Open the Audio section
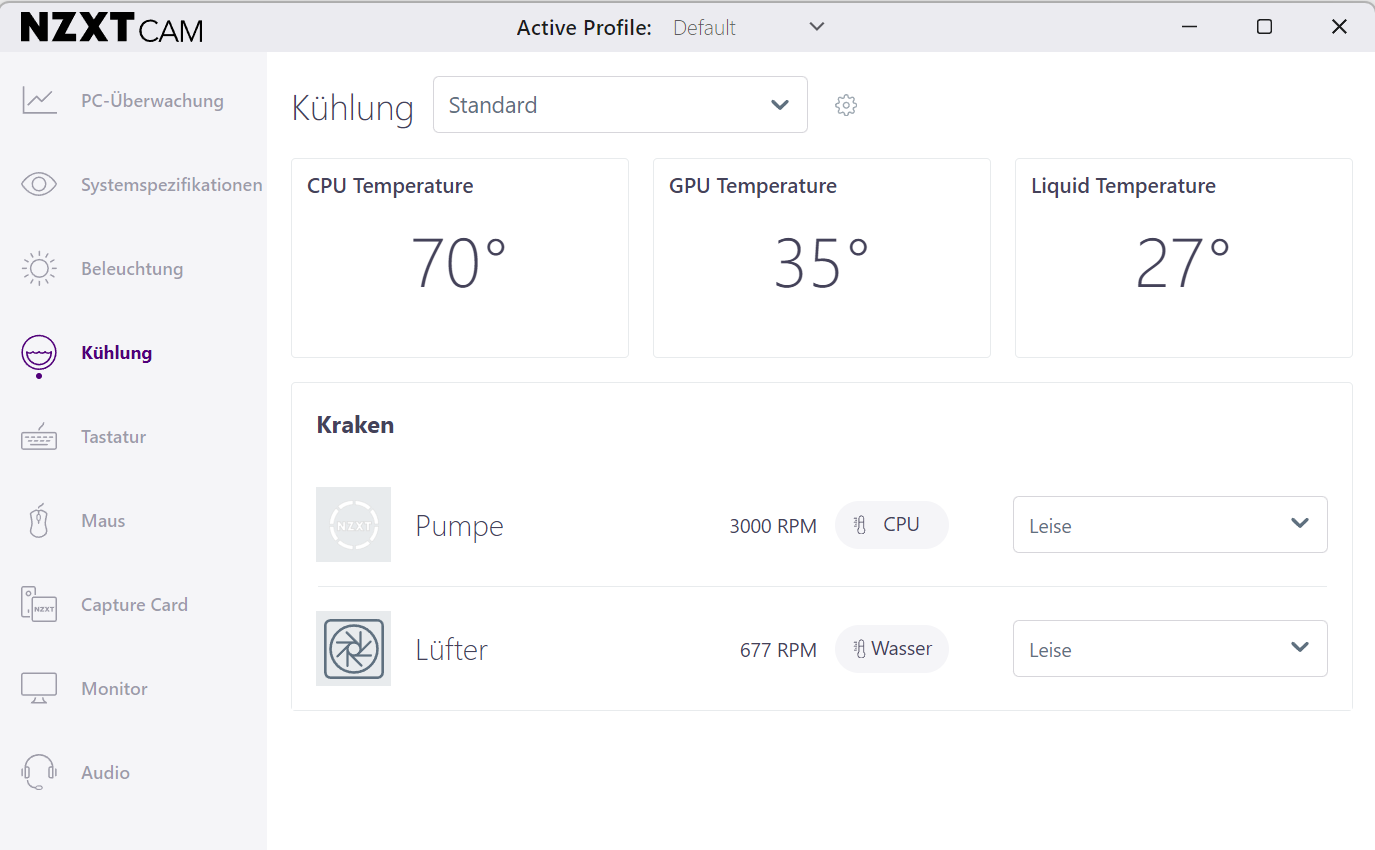This screenshot has width=1375, height=850. tap(133, 772)
